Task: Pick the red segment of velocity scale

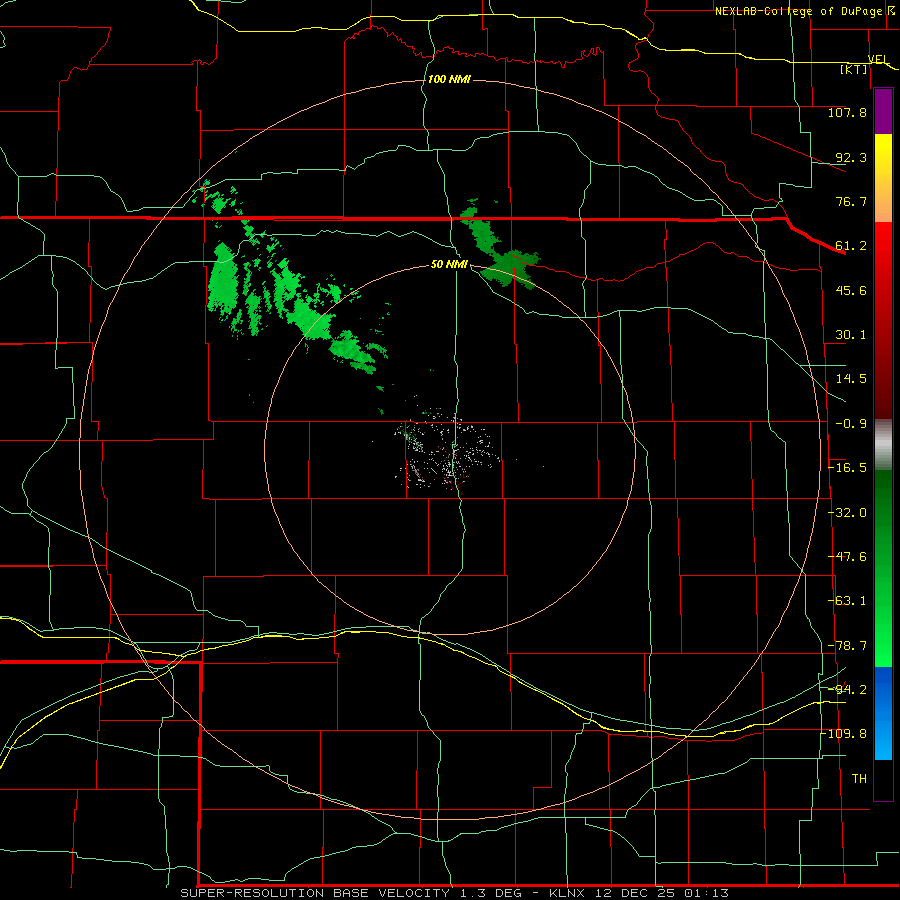Action: [x=883, y=320]
